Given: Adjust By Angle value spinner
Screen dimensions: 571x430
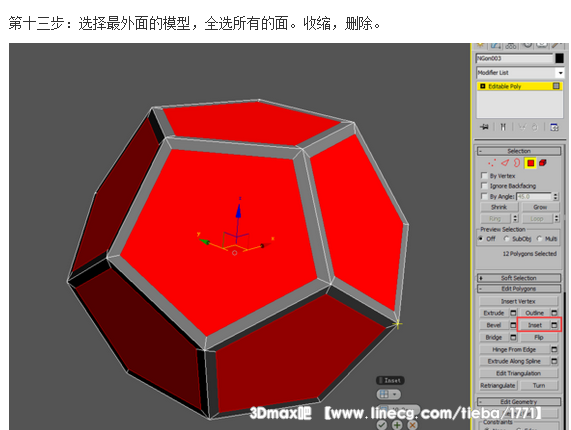Looking at the screenshot, I should (x=555, y=197).
